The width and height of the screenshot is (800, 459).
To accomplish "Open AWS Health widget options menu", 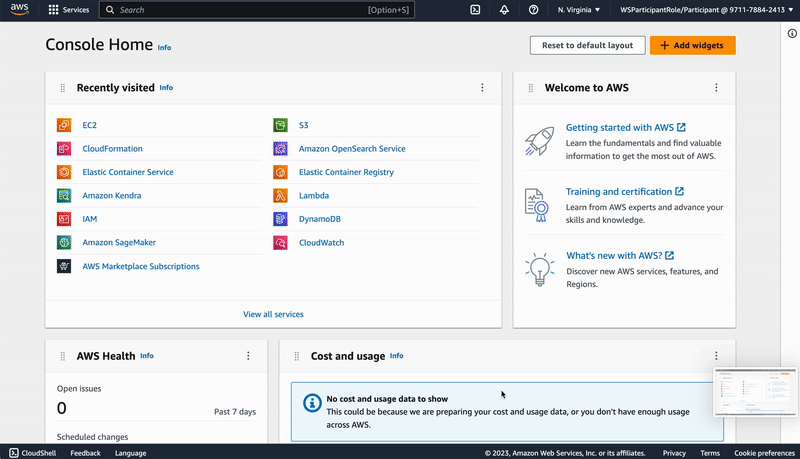I will coord(248,356).
